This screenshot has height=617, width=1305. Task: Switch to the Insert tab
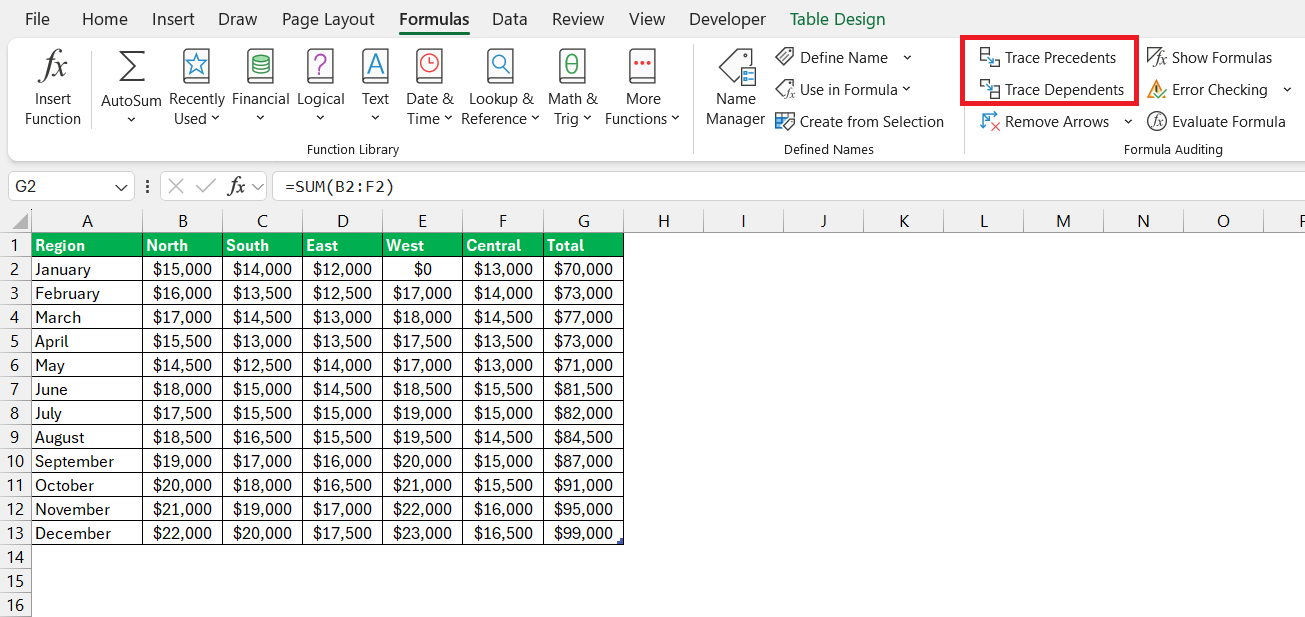click(173, 19)
